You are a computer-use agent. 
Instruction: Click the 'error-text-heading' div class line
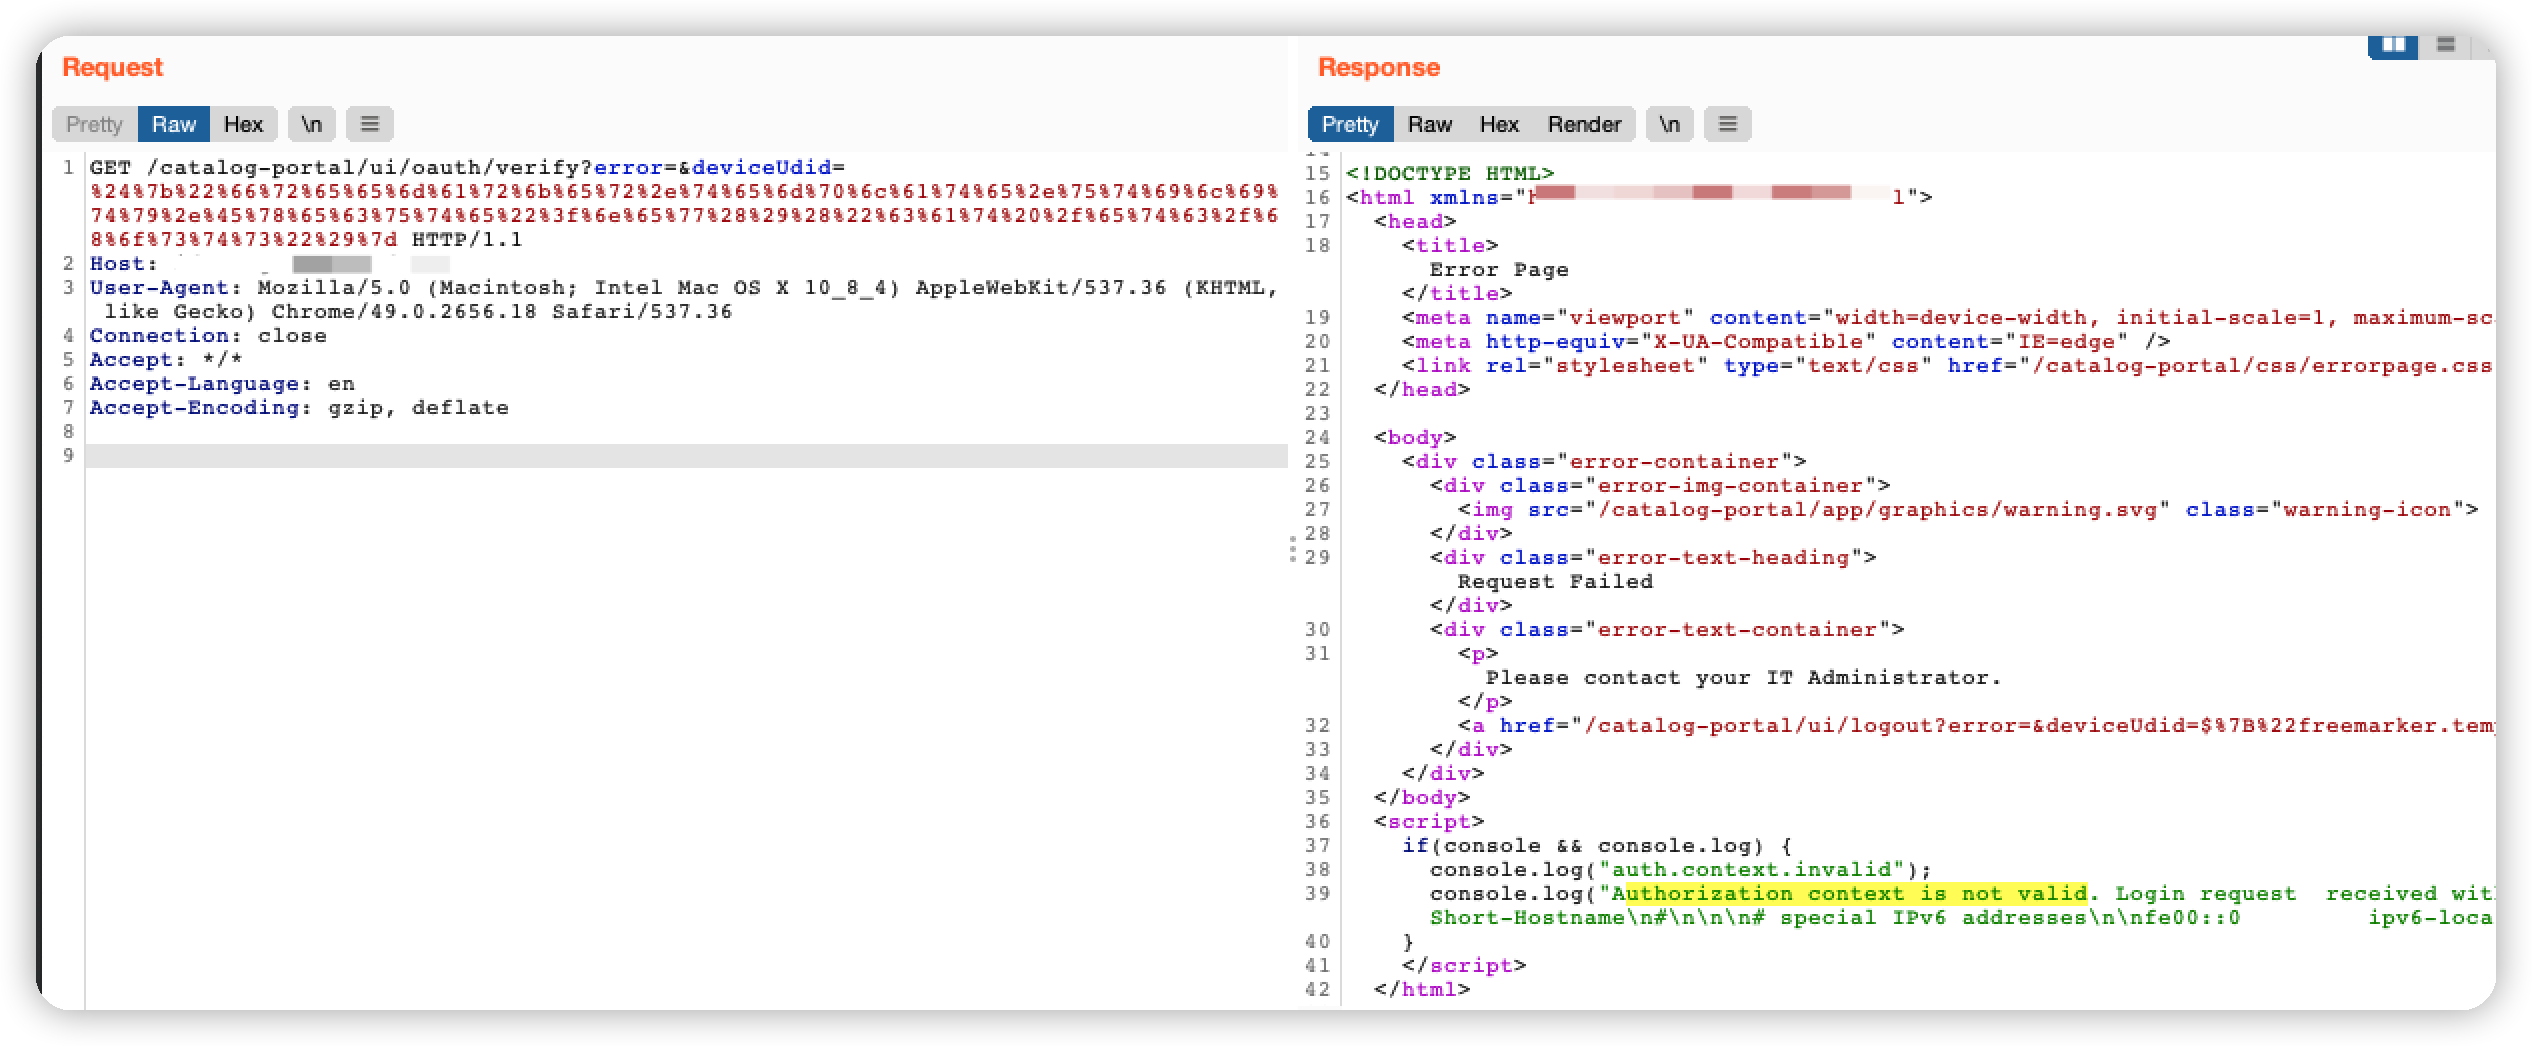1653,558
